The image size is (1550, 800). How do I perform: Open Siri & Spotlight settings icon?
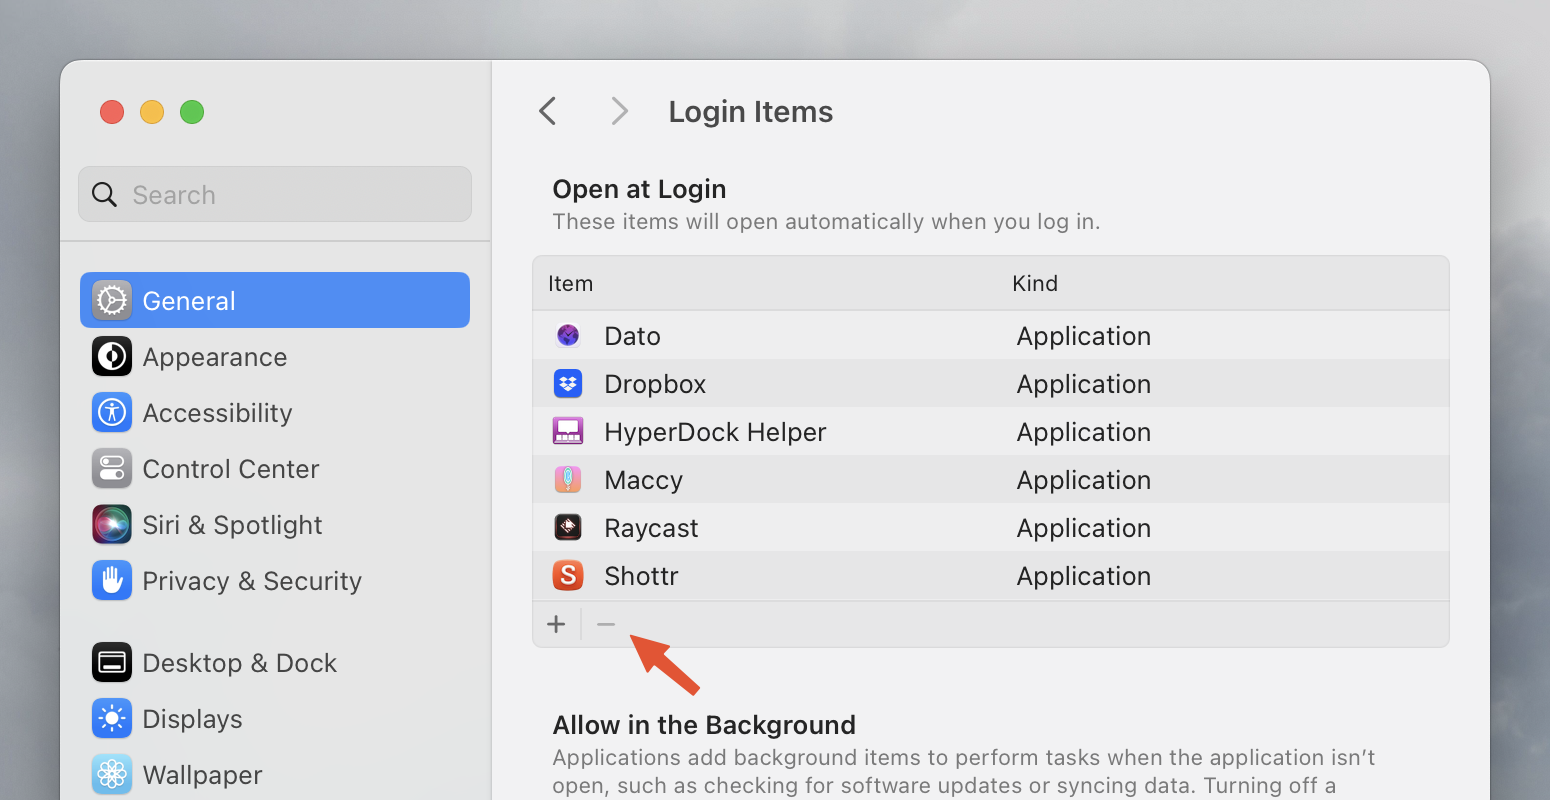pos(112,525)
